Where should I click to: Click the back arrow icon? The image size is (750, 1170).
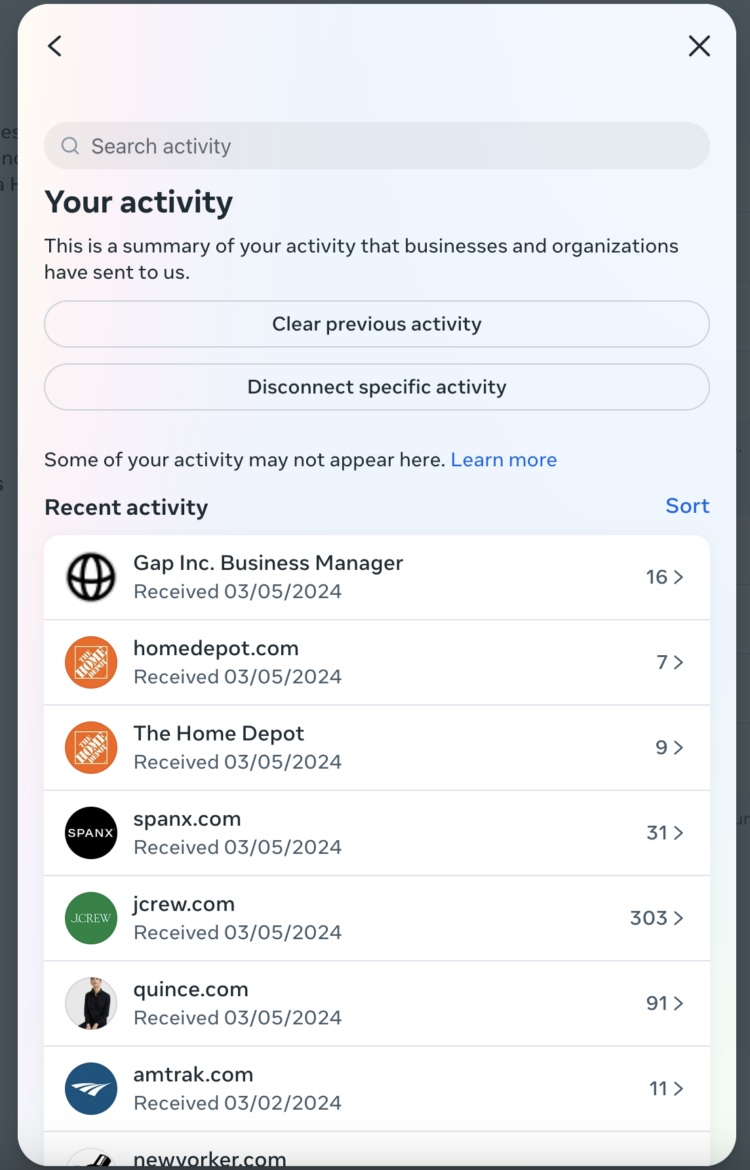pyautogui.click(x=55, y=46)
